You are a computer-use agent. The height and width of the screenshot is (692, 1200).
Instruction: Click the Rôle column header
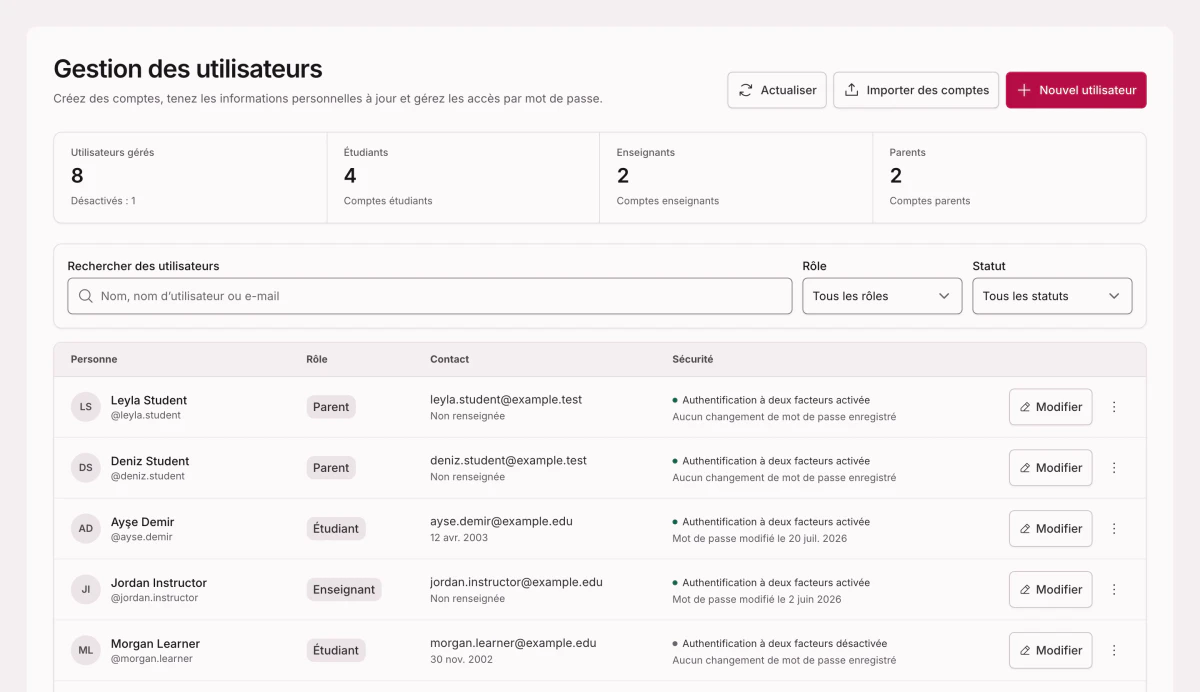pyautogui.click(x=317, y=359)
